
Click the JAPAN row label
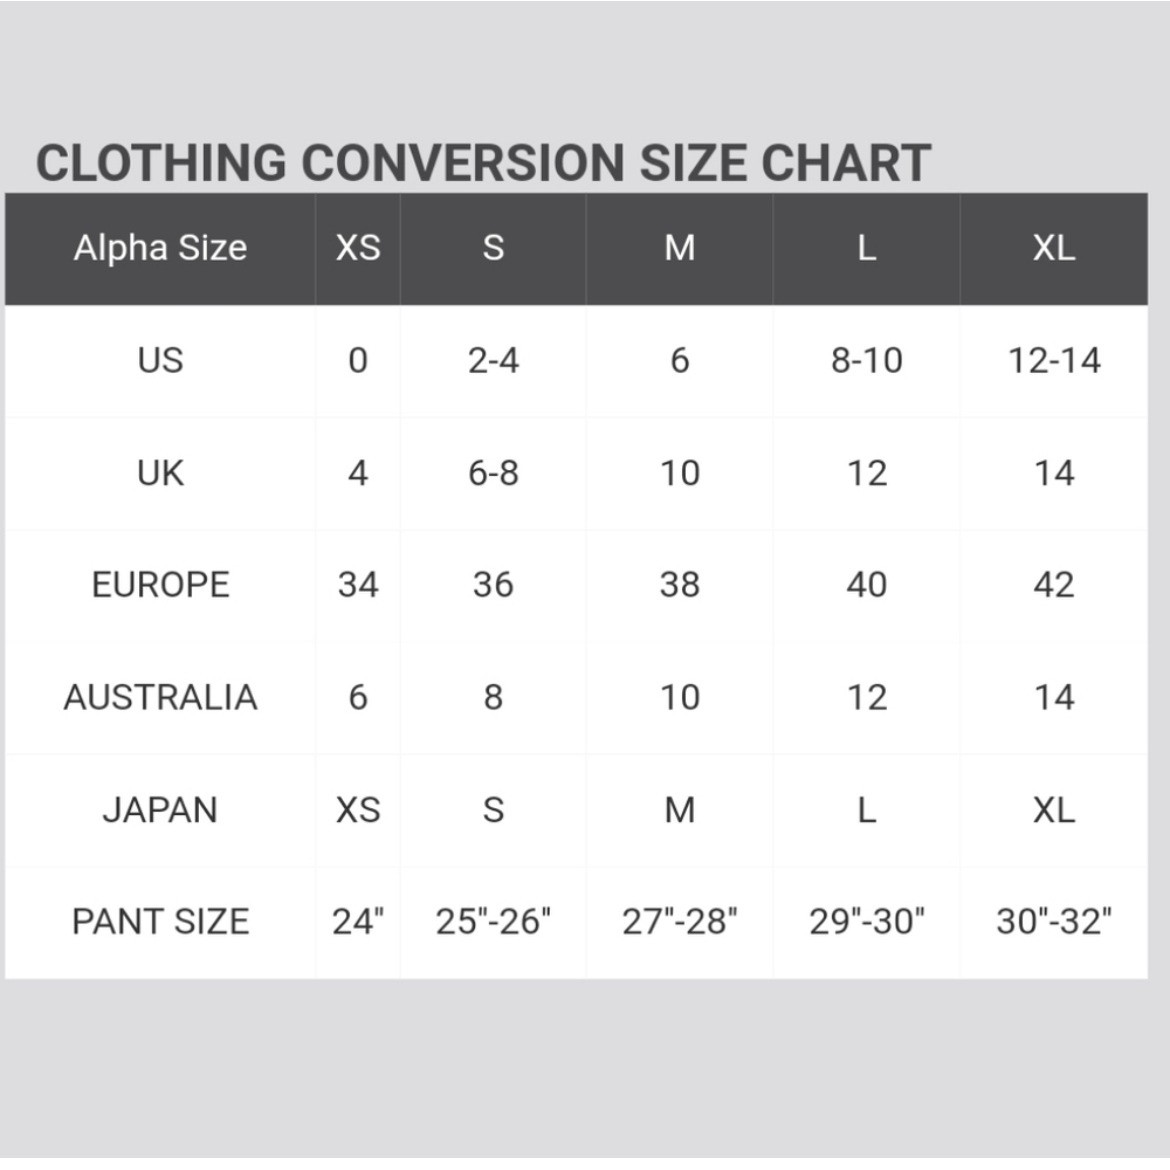[x=160, y=810]
